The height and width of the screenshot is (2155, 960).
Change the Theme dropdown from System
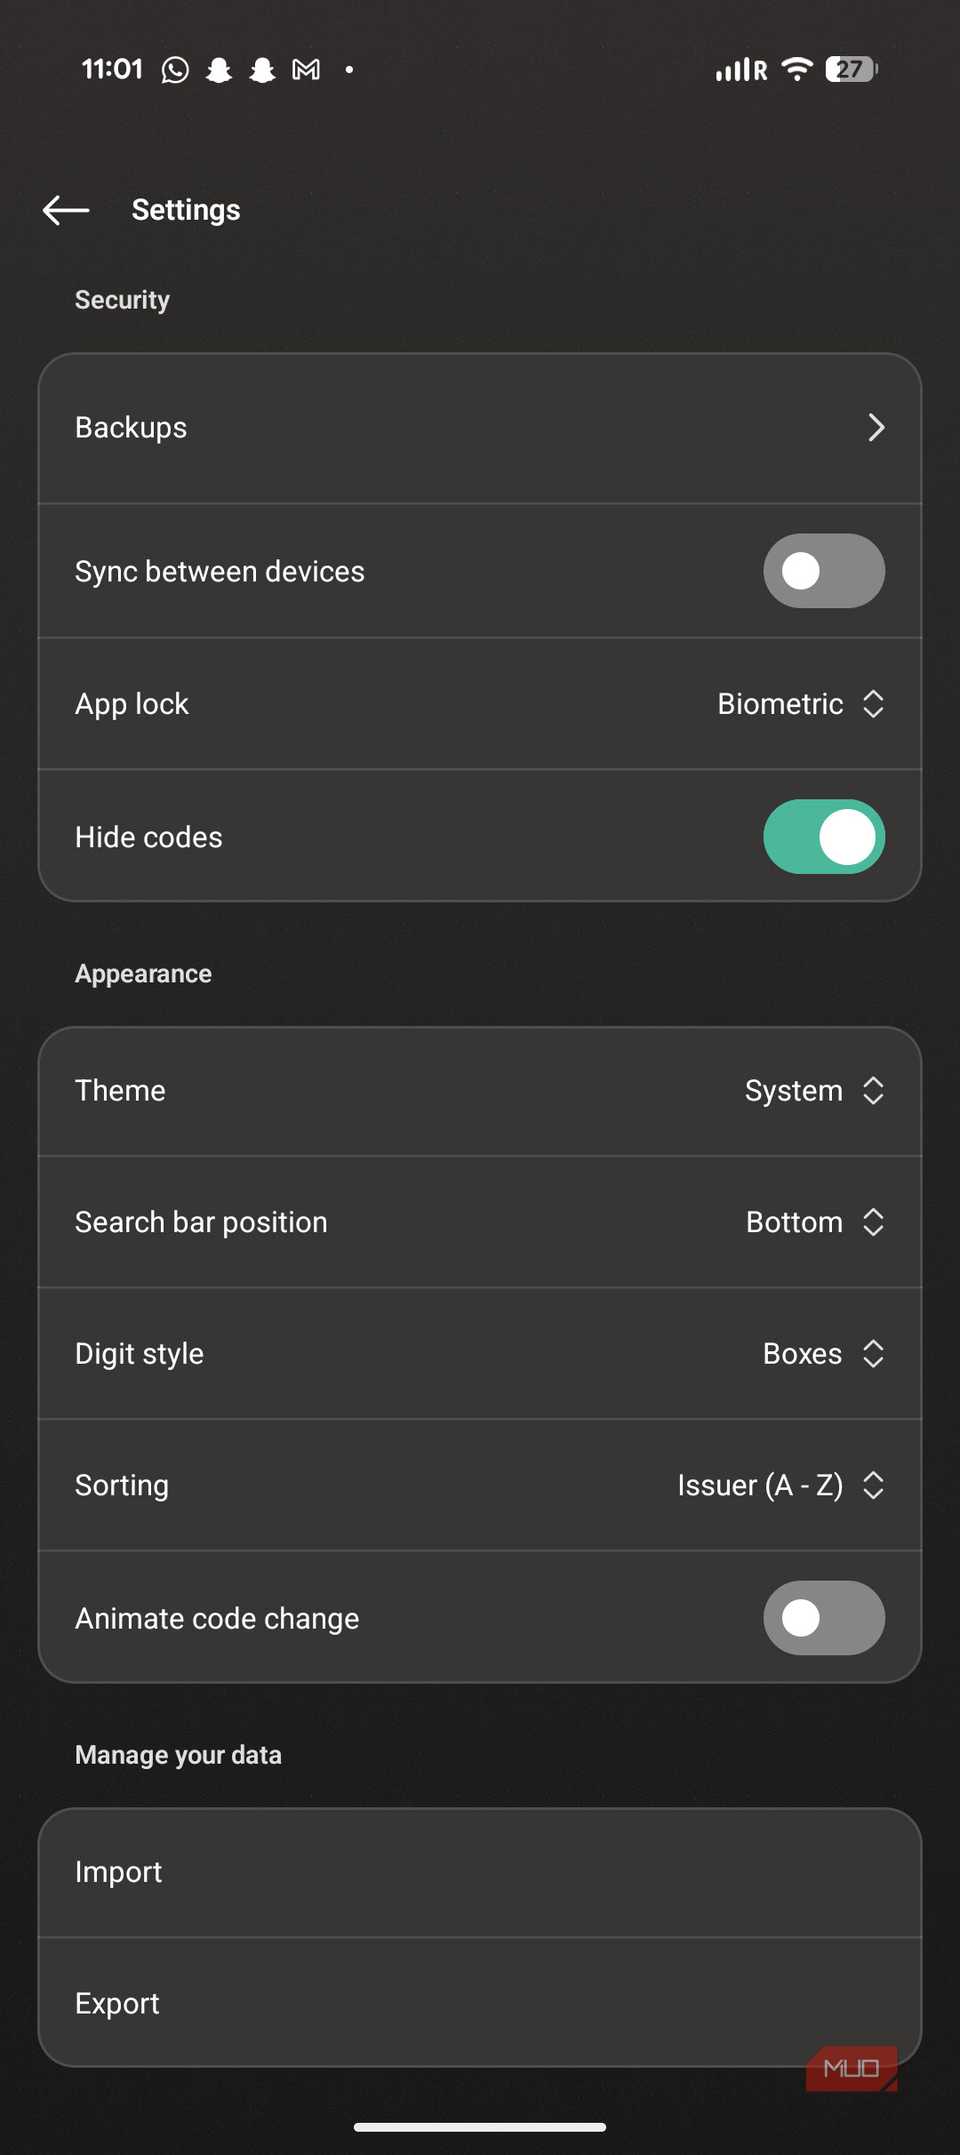tap(815, 1090)
